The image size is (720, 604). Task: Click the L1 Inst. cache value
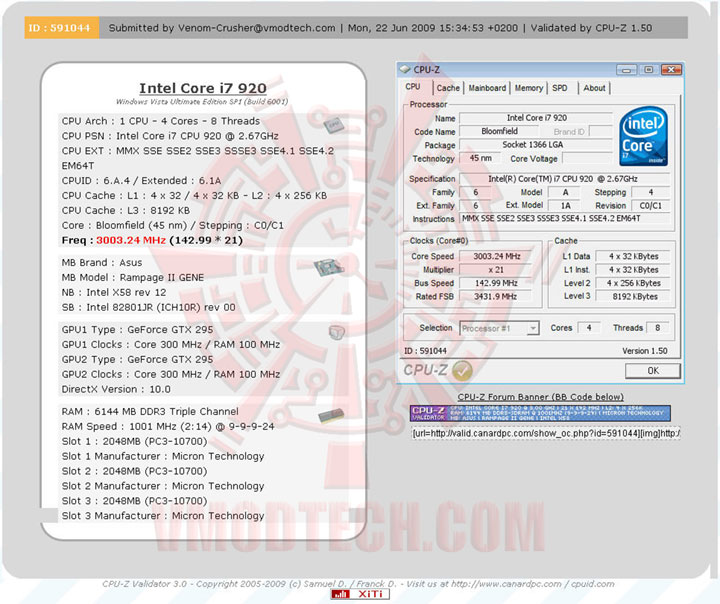pos(633,270)
